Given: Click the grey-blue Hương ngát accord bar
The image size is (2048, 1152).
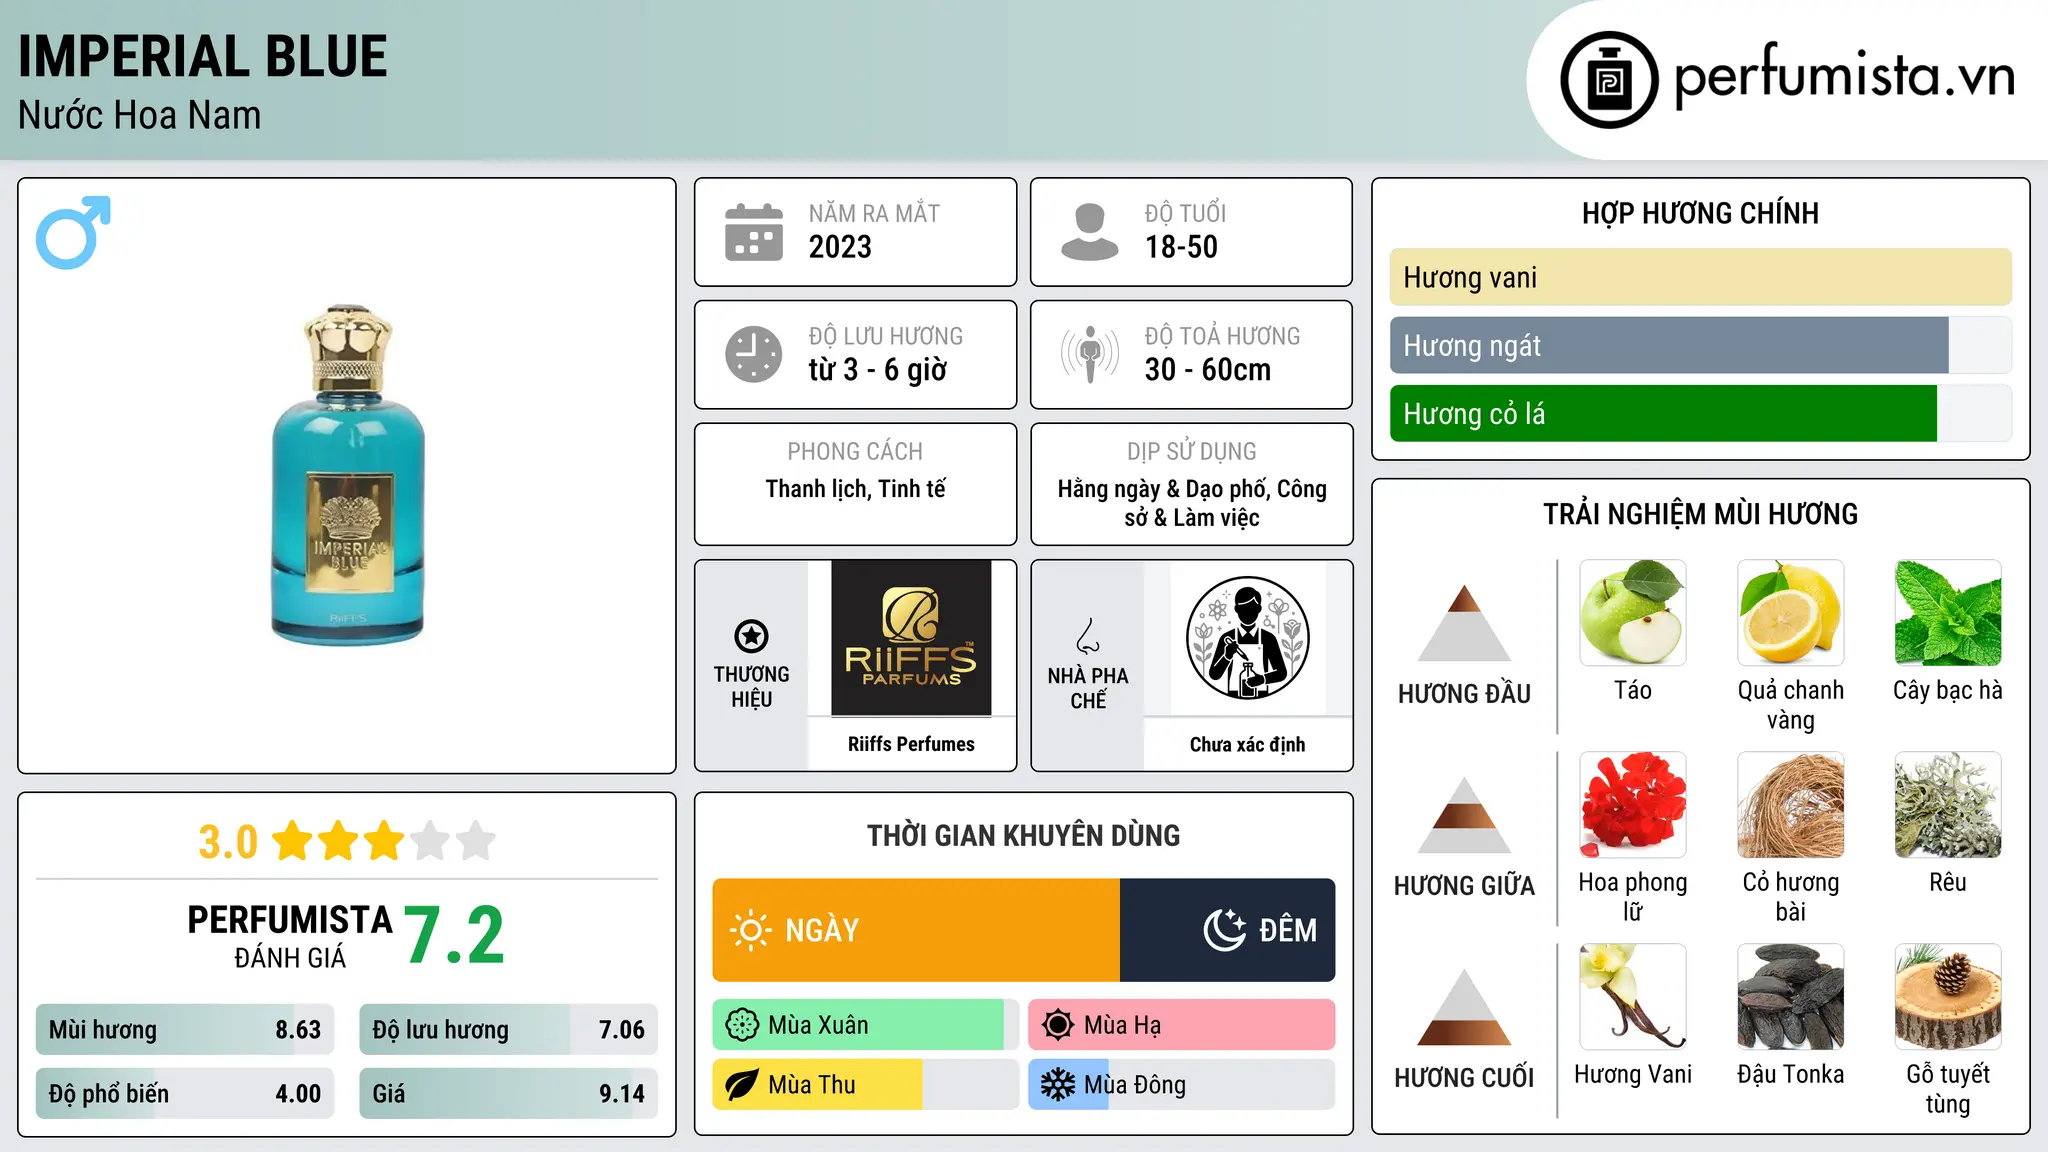Looking at the screenshot, I should 1669,345.
